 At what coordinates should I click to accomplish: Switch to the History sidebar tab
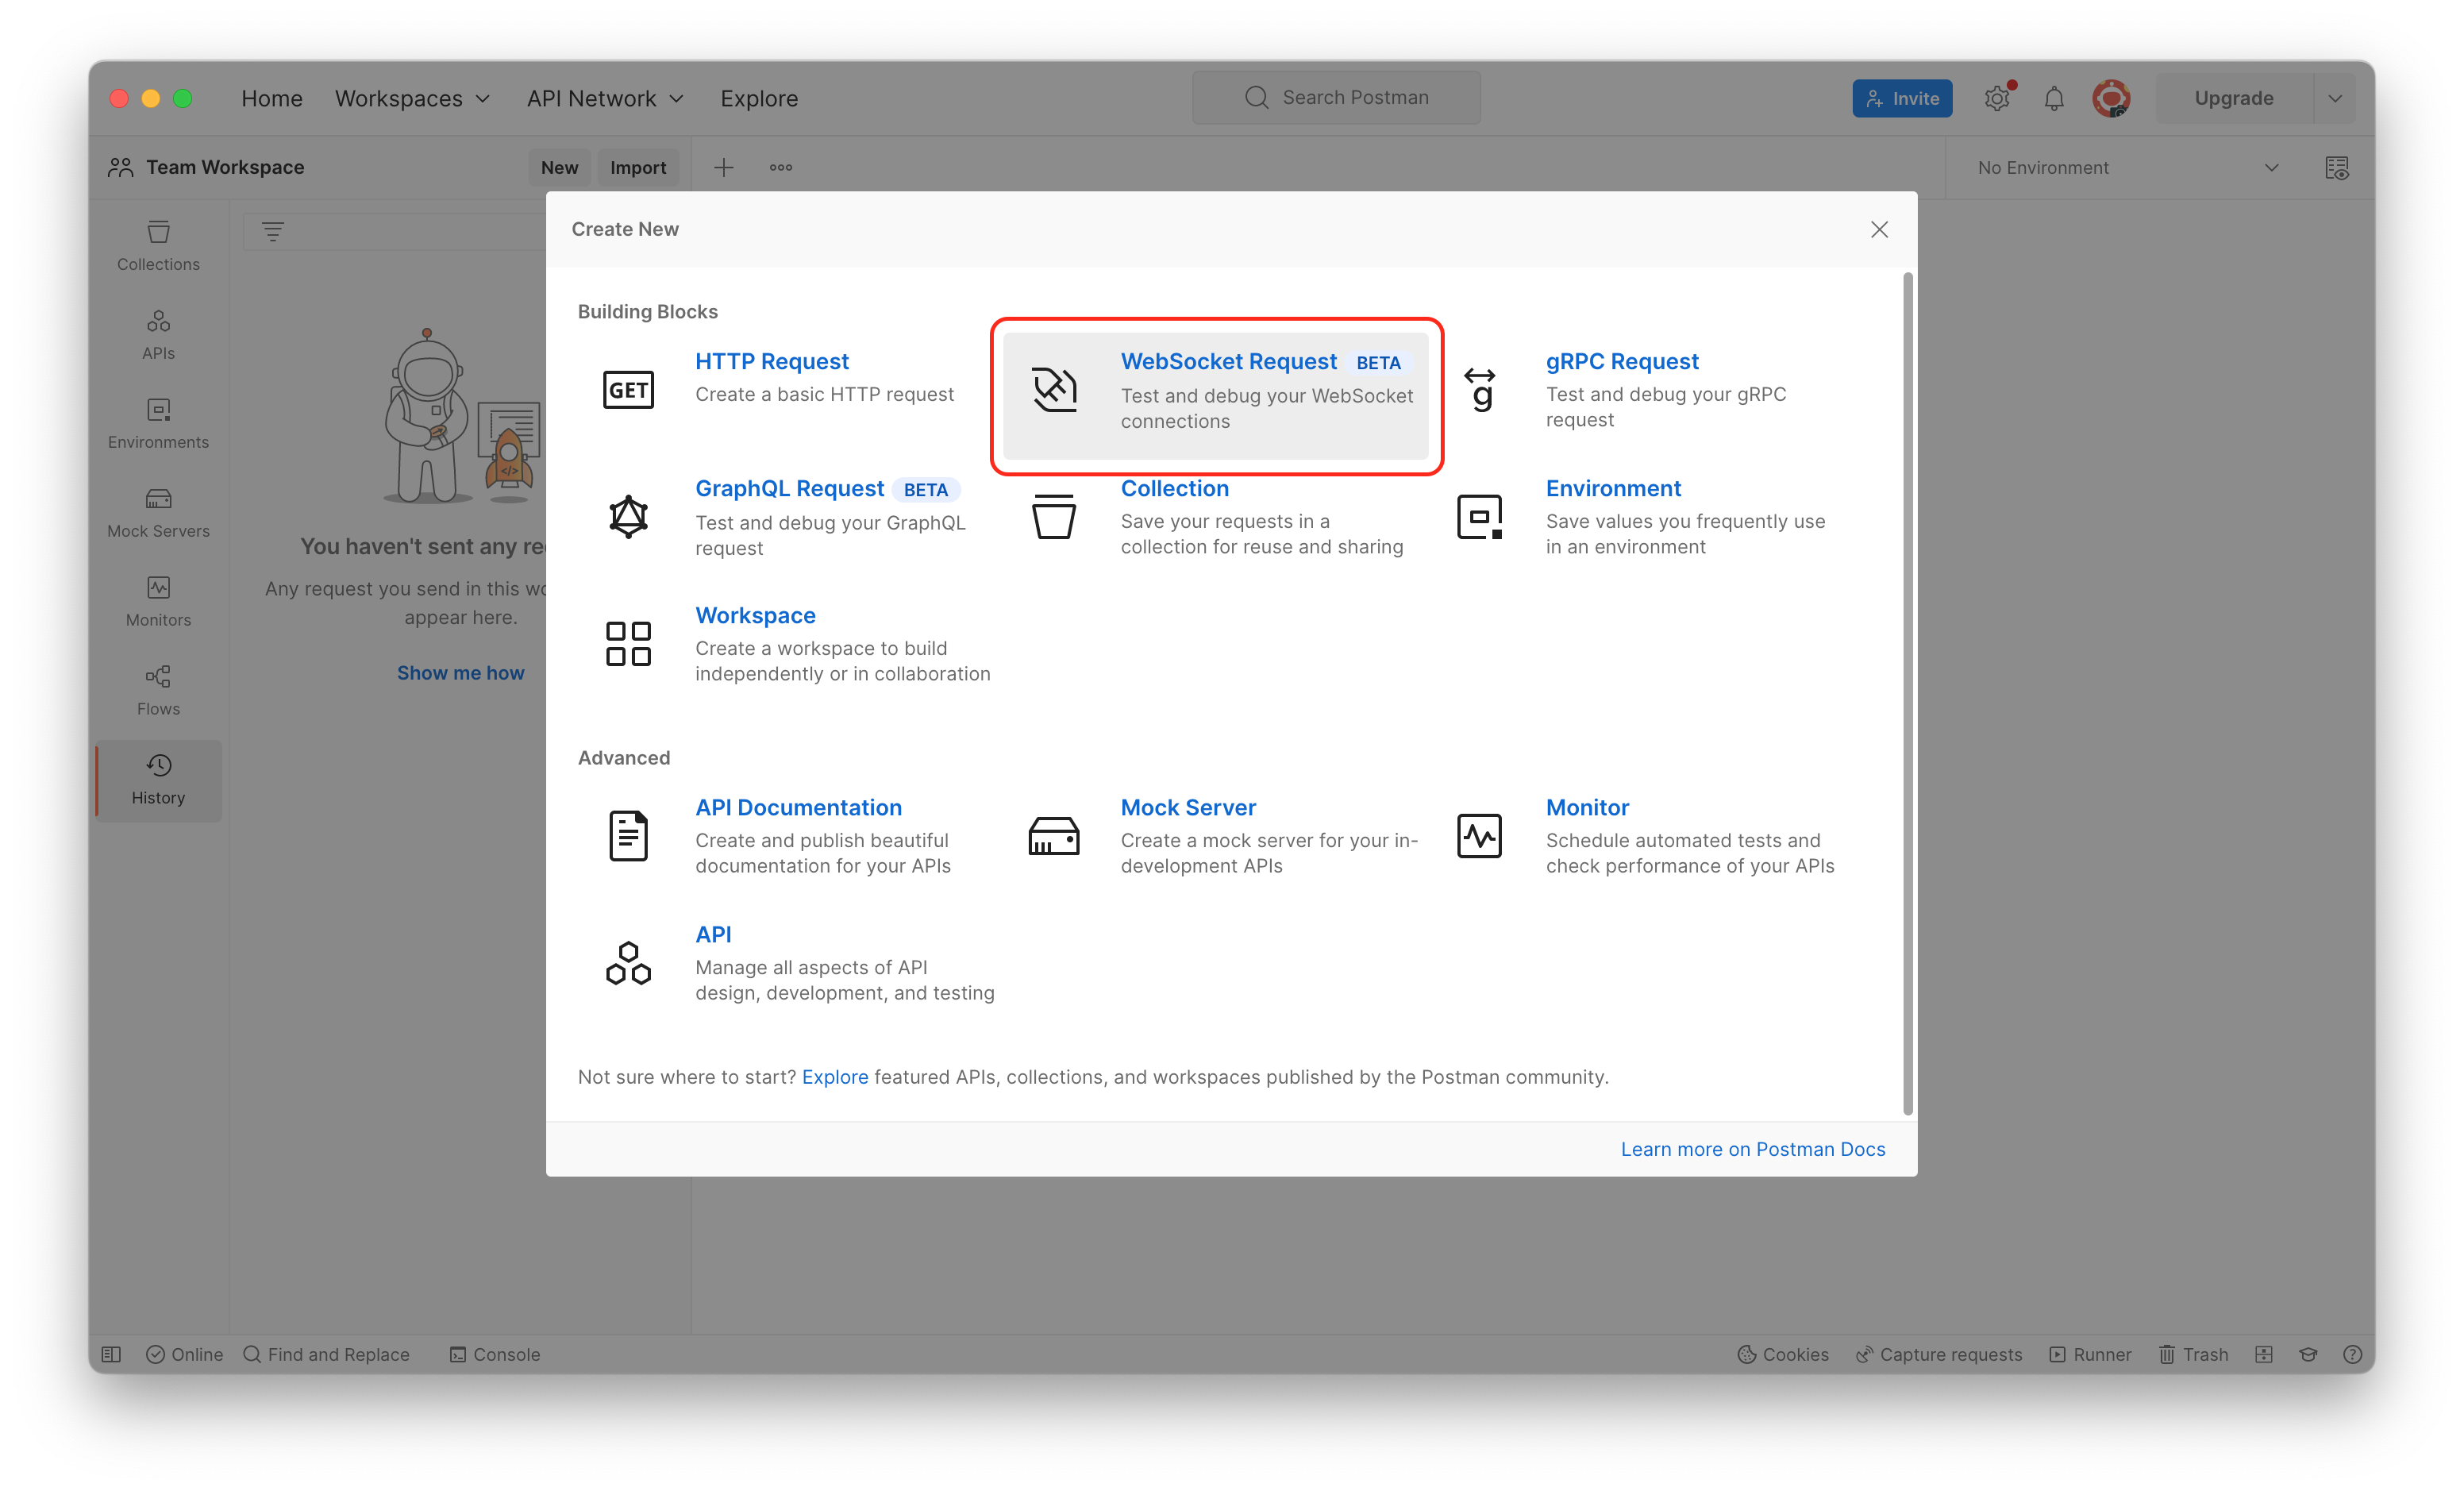[x=158, y=780]
